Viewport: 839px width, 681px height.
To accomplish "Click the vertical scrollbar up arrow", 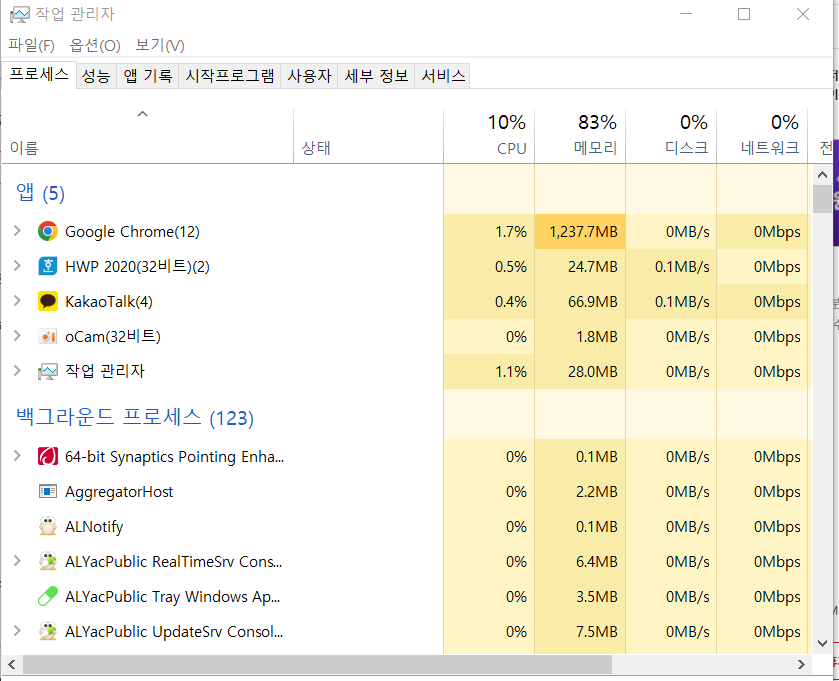I will 822,174.
